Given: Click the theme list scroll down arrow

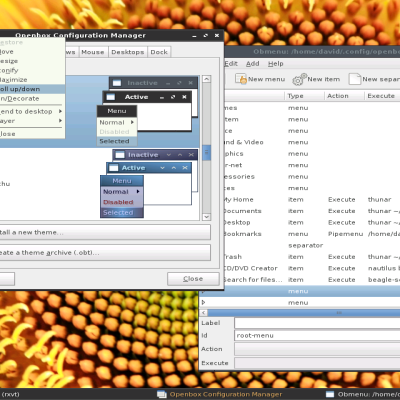Looking at the screenshot, I should pyautogui.click(x=206, y=217).
